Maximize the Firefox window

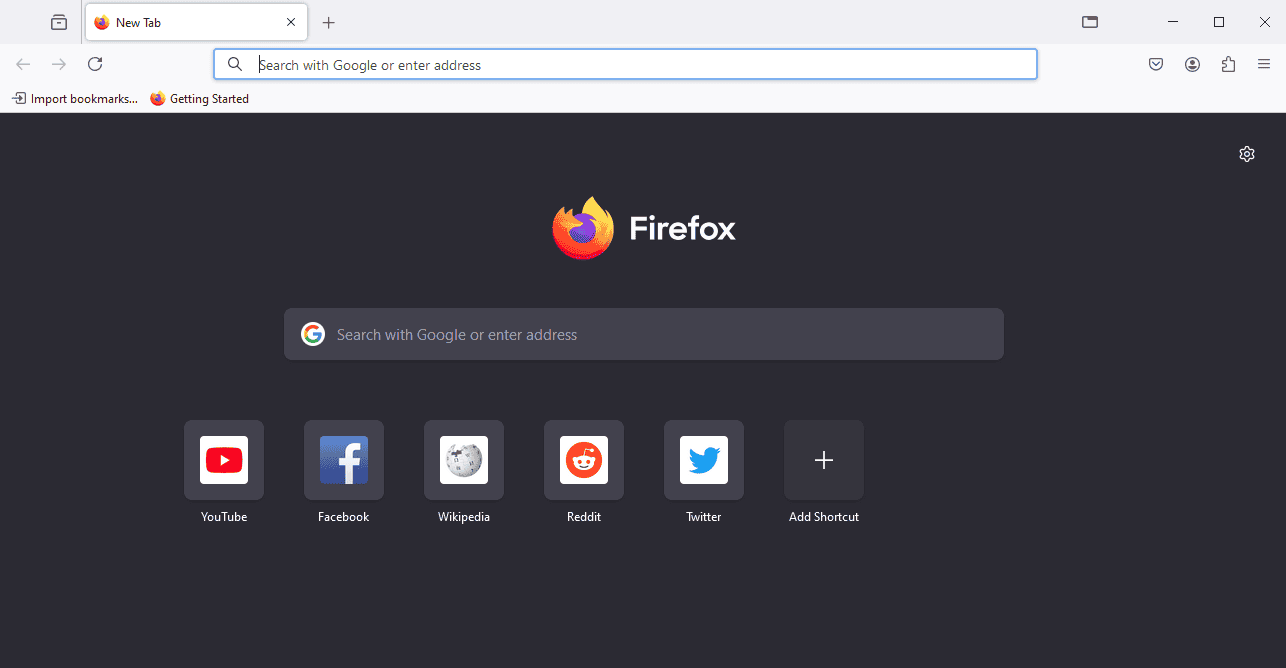click(1219, 22)
